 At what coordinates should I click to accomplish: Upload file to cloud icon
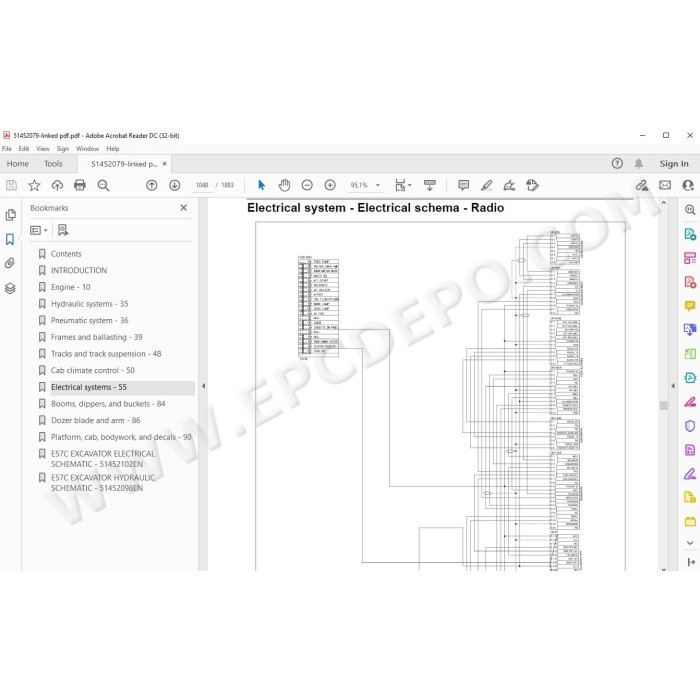57,185
